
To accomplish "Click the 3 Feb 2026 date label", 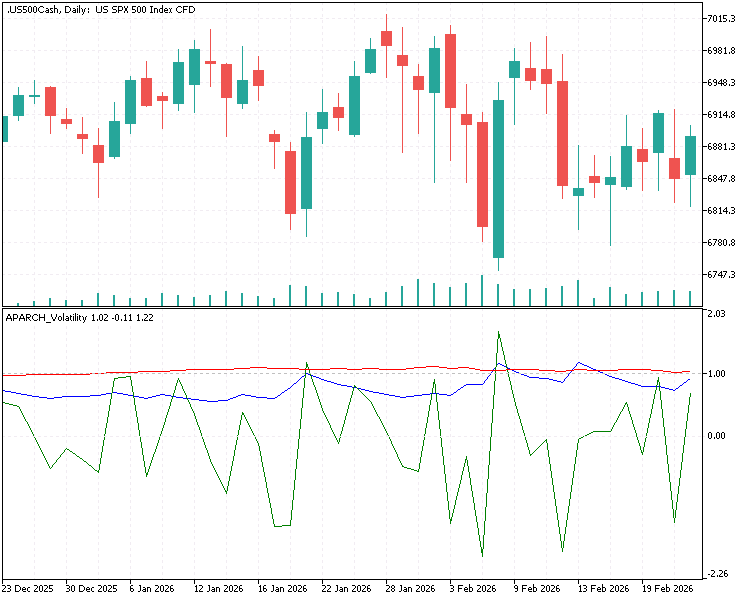I will coord(473,589).
